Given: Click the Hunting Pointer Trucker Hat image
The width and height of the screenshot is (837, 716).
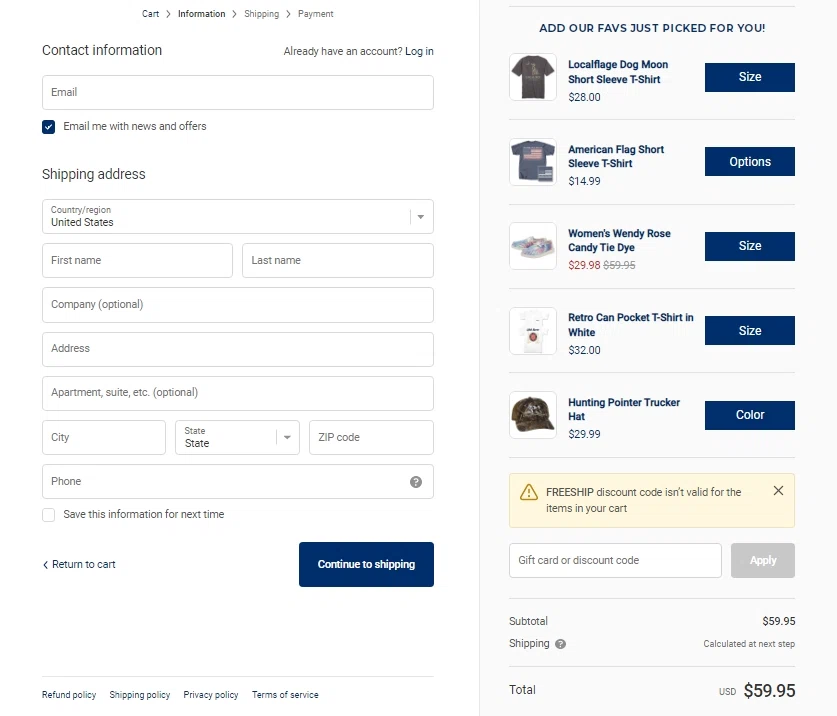Looking at the screenshot, I should 533,415.
